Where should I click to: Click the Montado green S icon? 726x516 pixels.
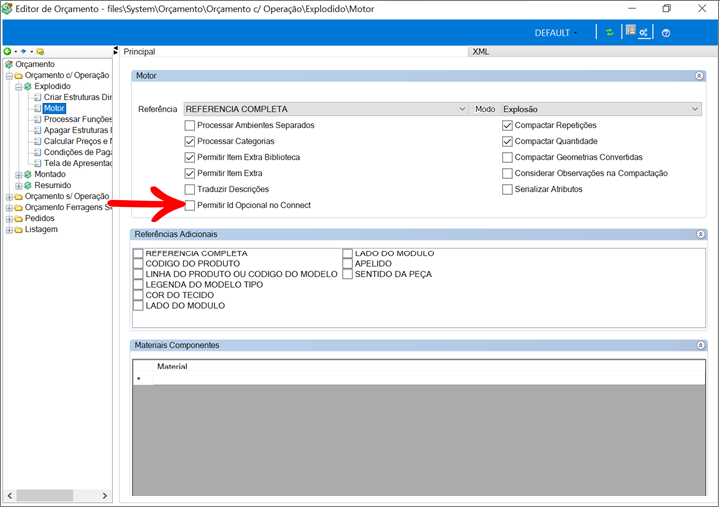pos(28,176)
